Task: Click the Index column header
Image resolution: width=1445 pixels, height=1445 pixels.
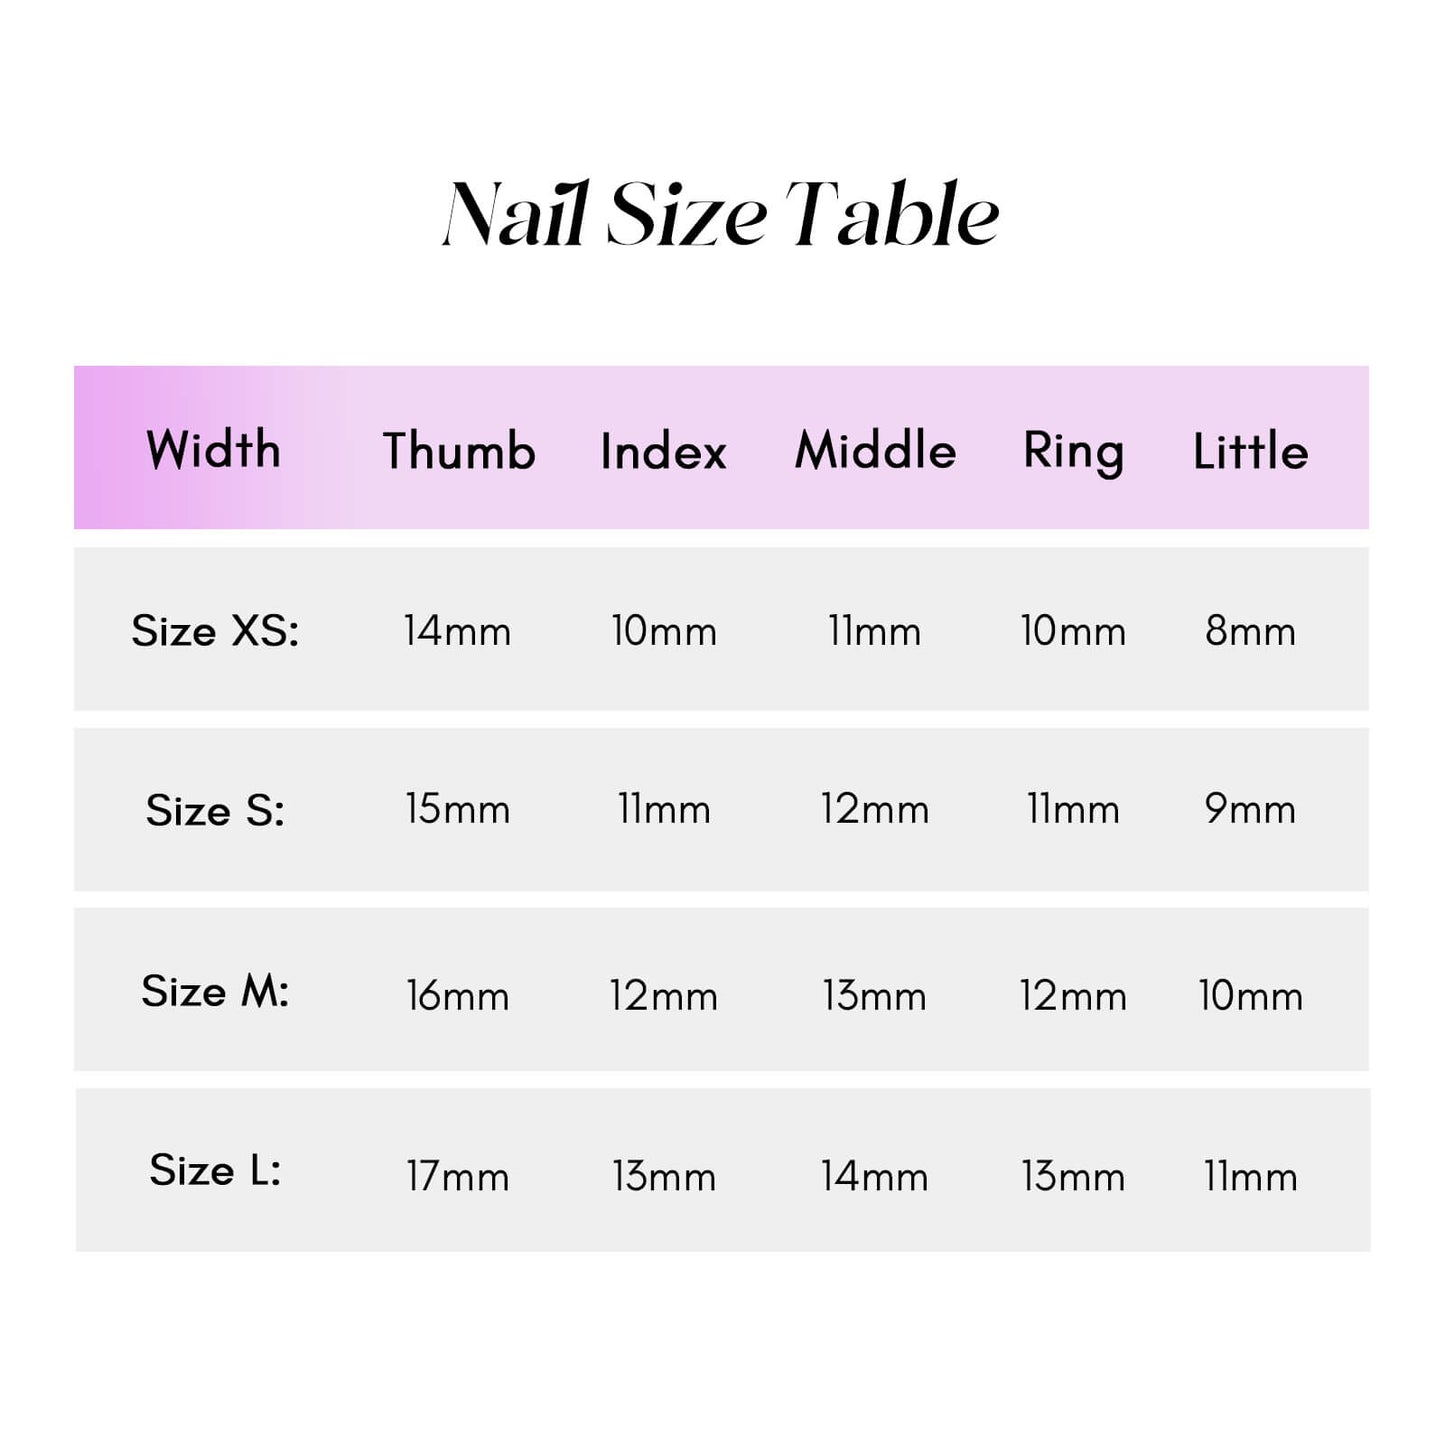Action: pyautogui.click(x=663, y=451)
